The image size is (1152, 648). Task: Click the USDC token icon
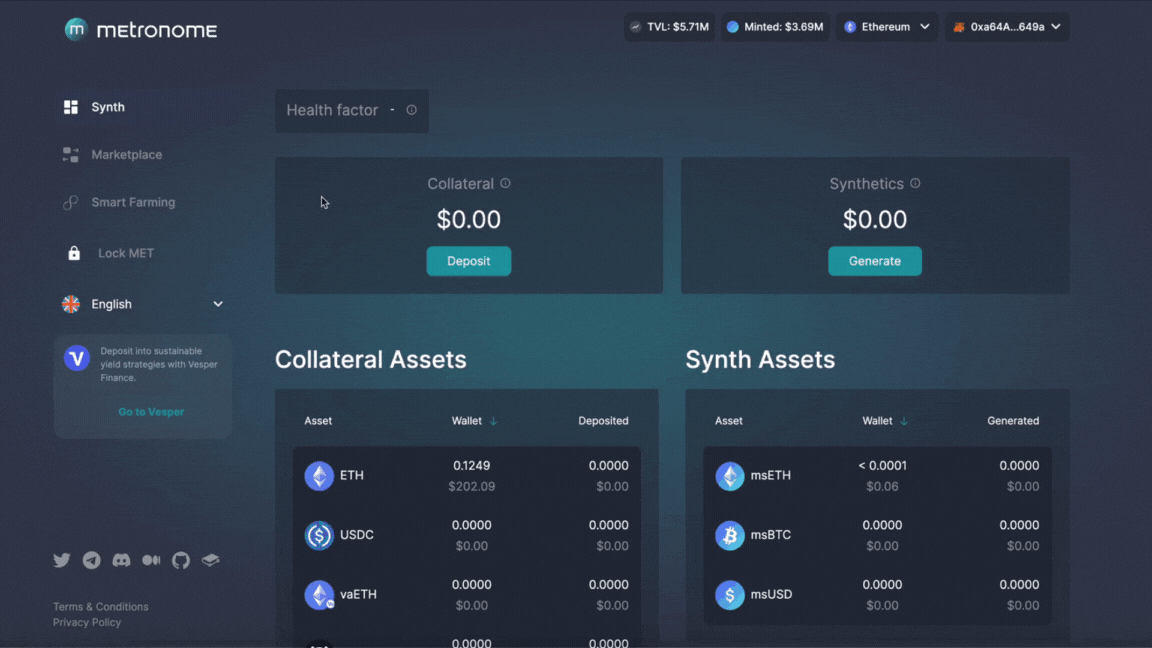319,536
